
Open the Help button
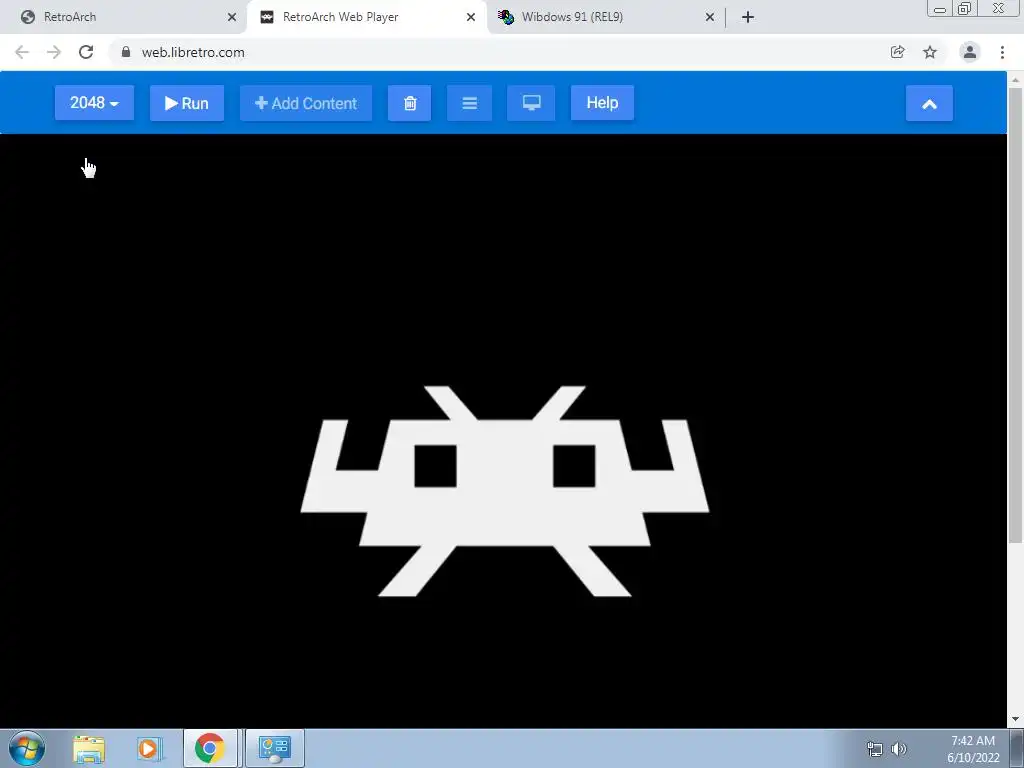coord(602,103)
